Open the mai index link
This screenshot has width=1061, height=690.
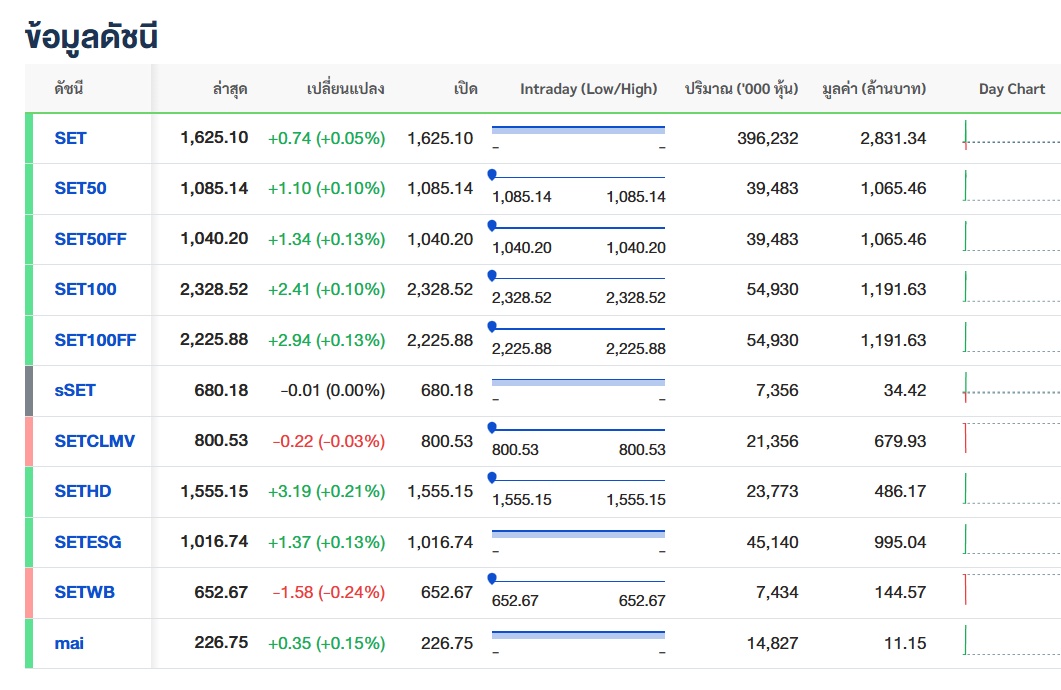click(x=69, y=643)
